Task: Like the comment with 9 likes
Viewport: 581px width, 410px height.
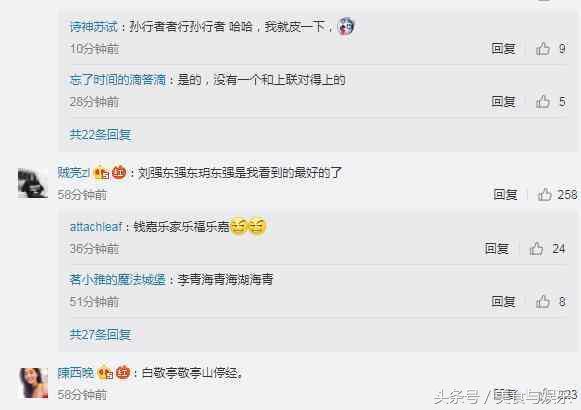Action: [543, 49]
